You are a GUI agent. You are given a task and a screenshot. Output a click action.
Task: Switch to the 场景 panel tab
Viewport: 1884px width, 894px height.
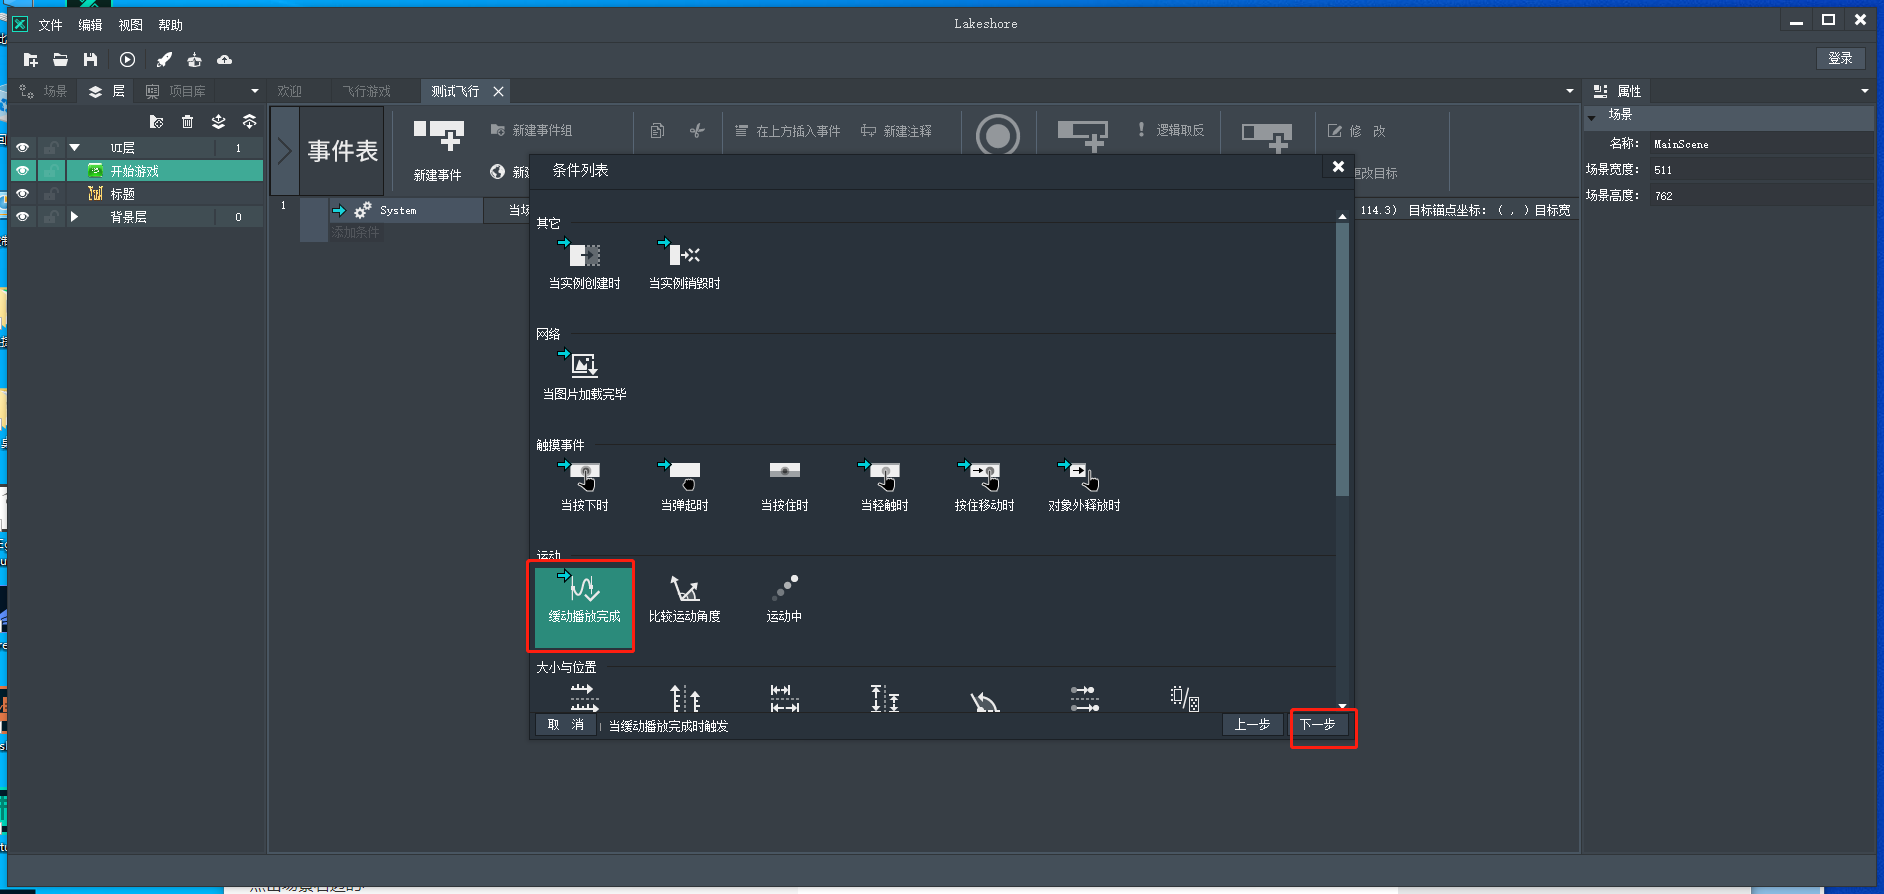pos(44,91)
